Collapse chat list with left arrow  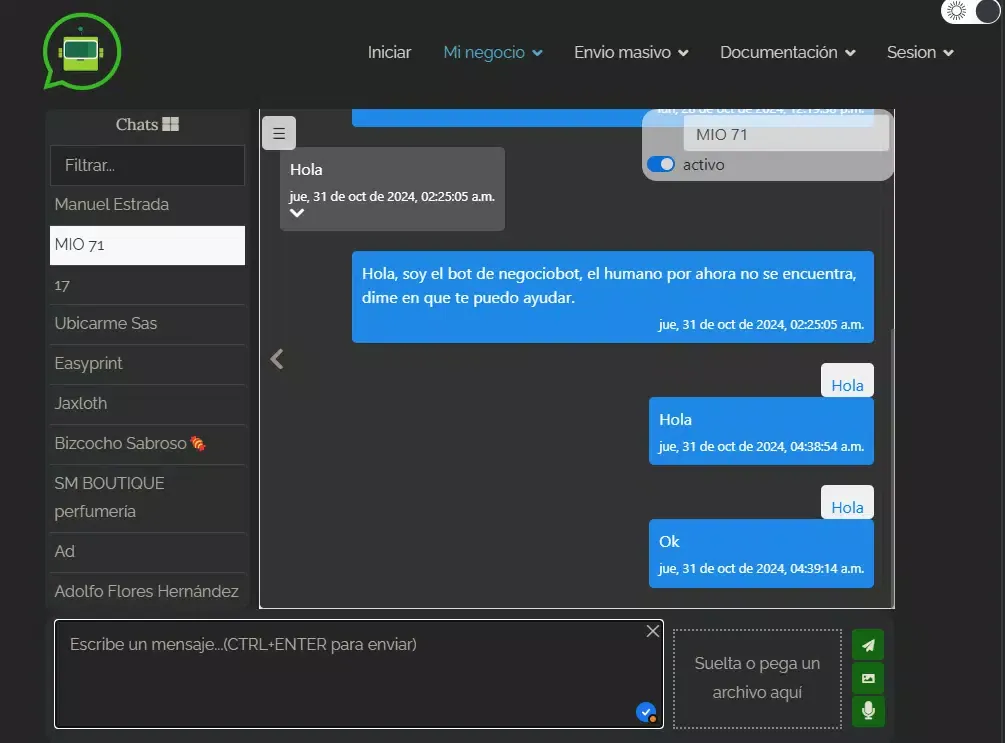coord(277,359)
